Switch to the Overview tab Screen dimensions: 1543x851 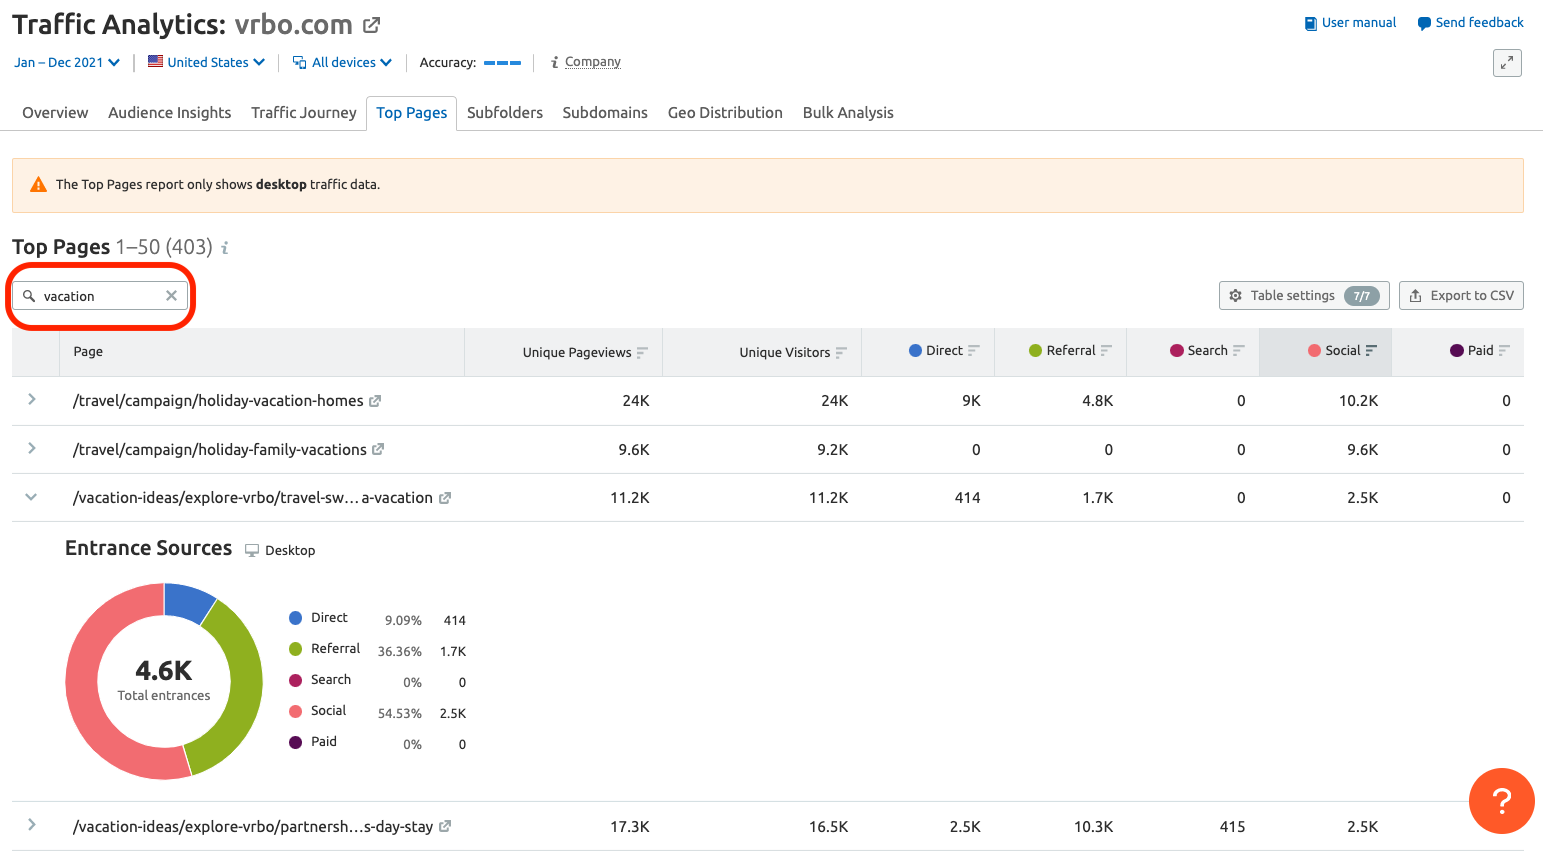[55, 113]
